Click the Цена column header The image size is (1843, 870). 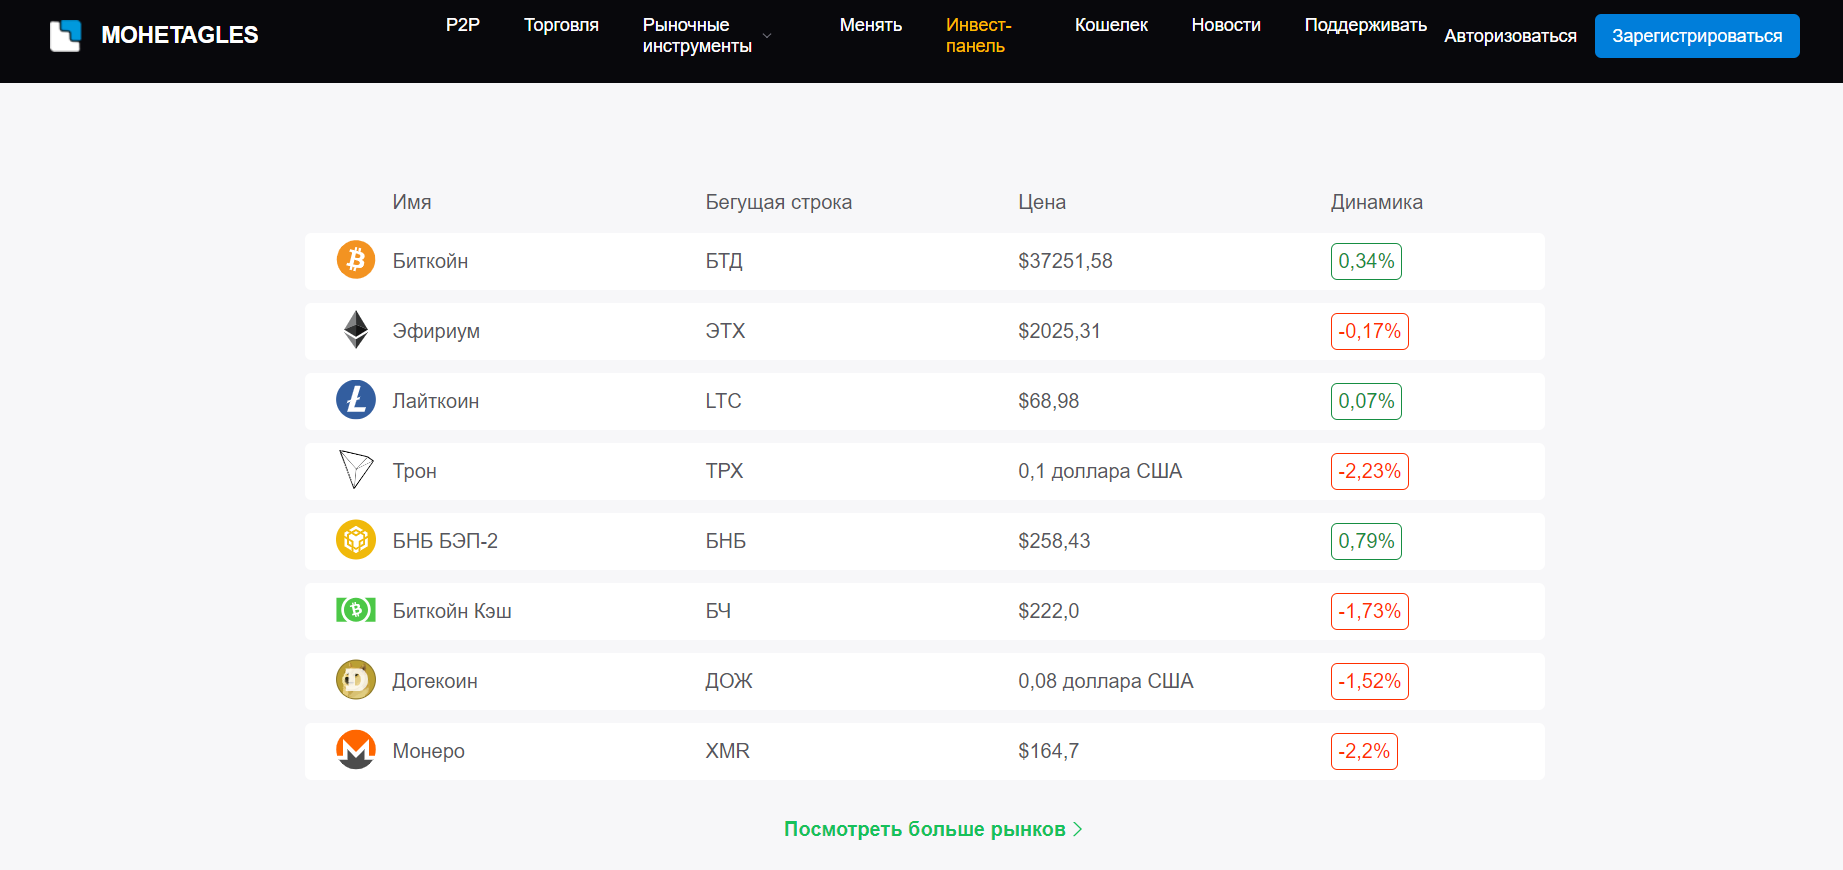(x=1042, y=202)
